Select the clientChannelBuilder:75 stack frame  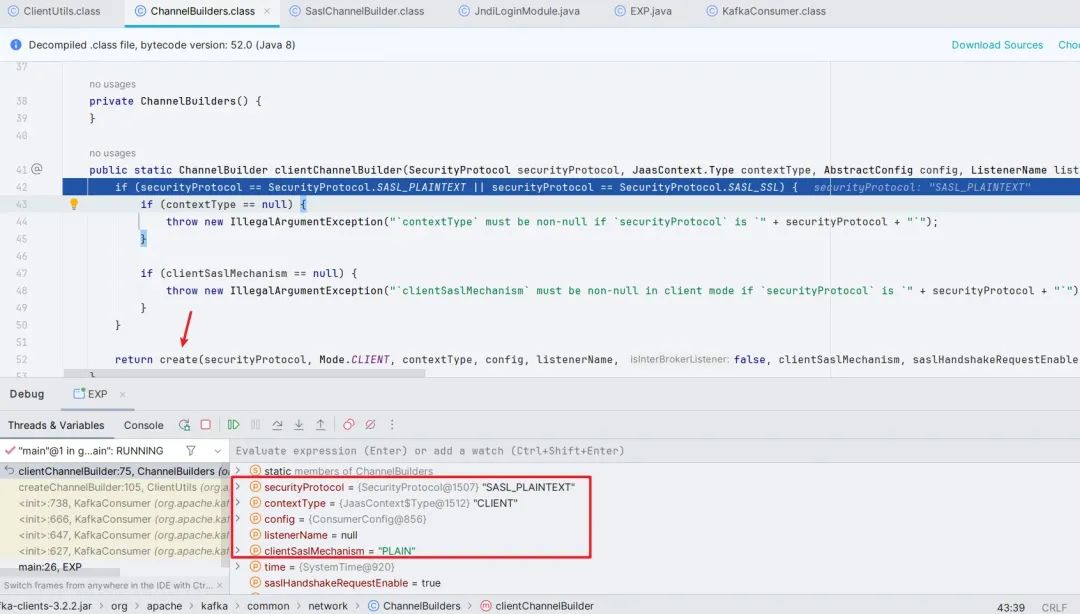coord(114,471)
